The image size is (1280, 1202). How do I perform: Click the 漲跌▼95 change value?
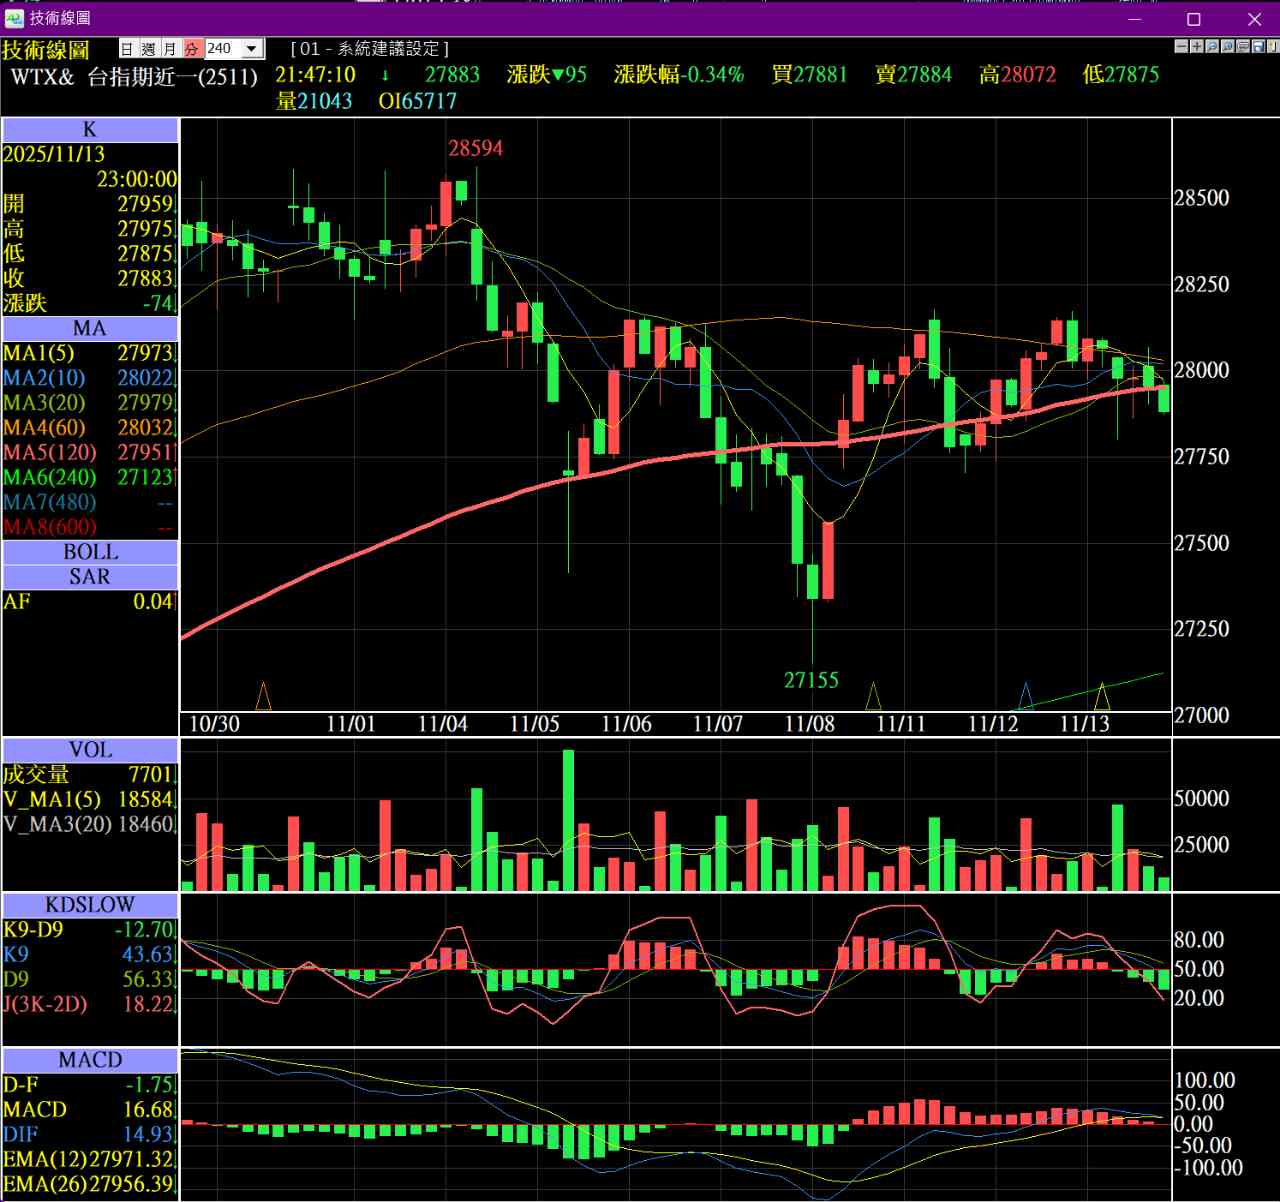coord(547,75)
